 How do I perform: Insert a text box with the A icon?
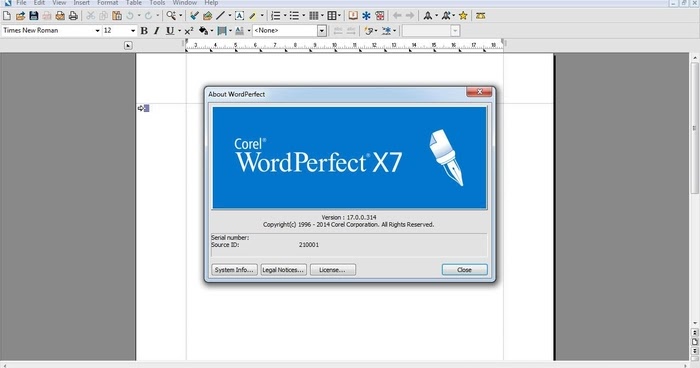[239, 16]
